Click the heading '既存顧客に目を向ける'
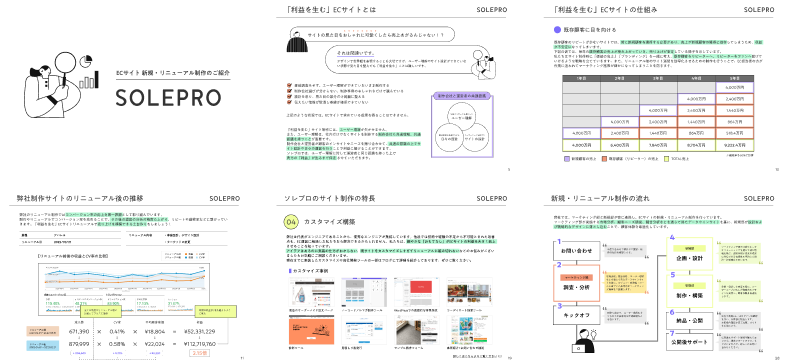The width and height of the screenshot is (800, 364). point(590,30)
